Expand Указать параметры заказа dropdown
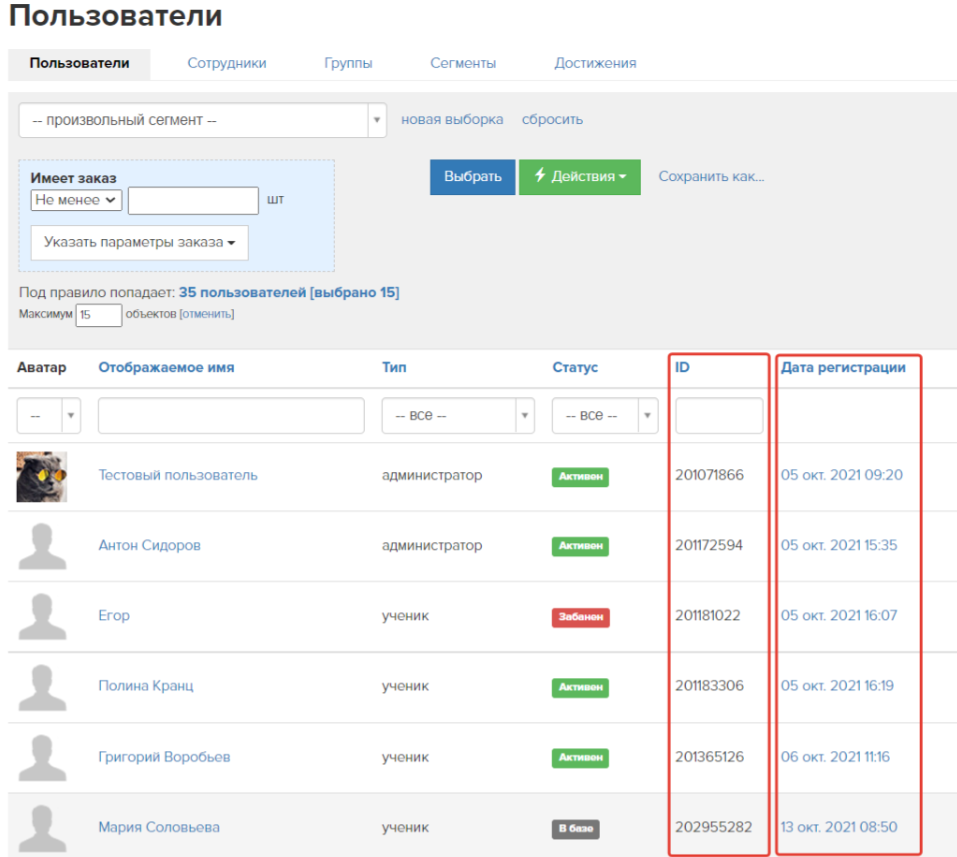This screenshot has width=957, height=857. tap(139, 242)
